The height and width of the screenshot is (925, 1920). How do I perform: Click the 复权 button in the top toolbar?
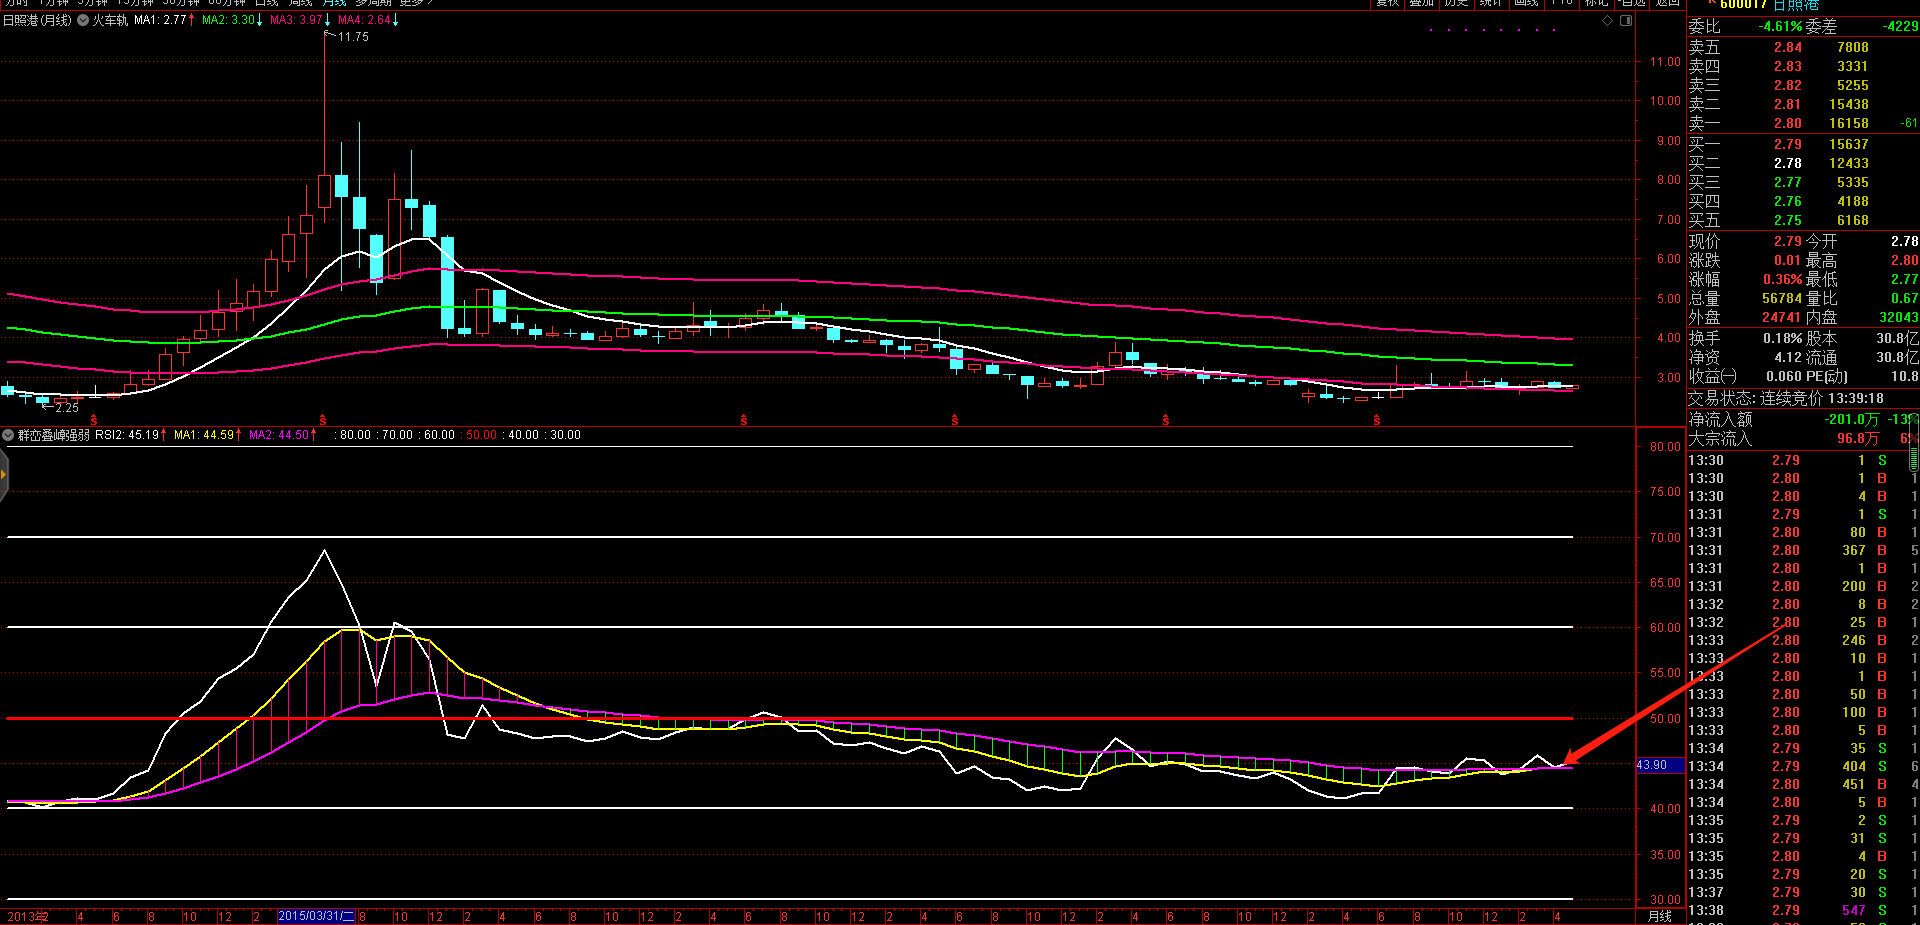click(1388, 3)
